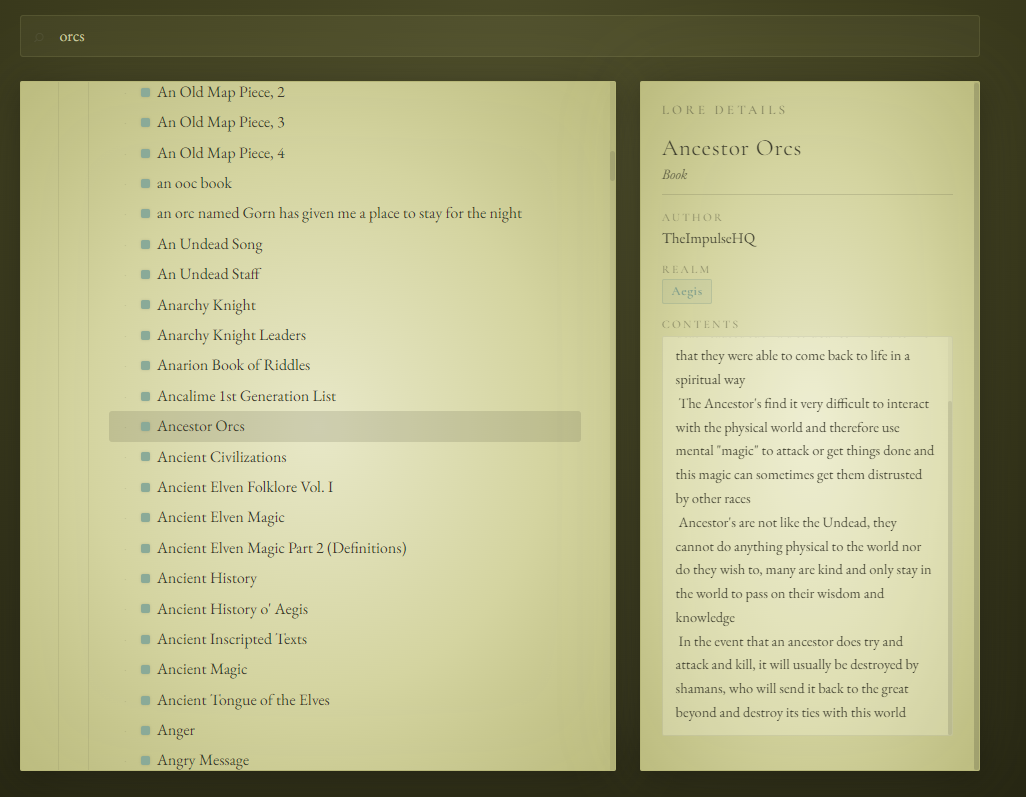Click the square icon beside "Anarchy Knight"
The image size is (1026, 797).
click(145, 305)
